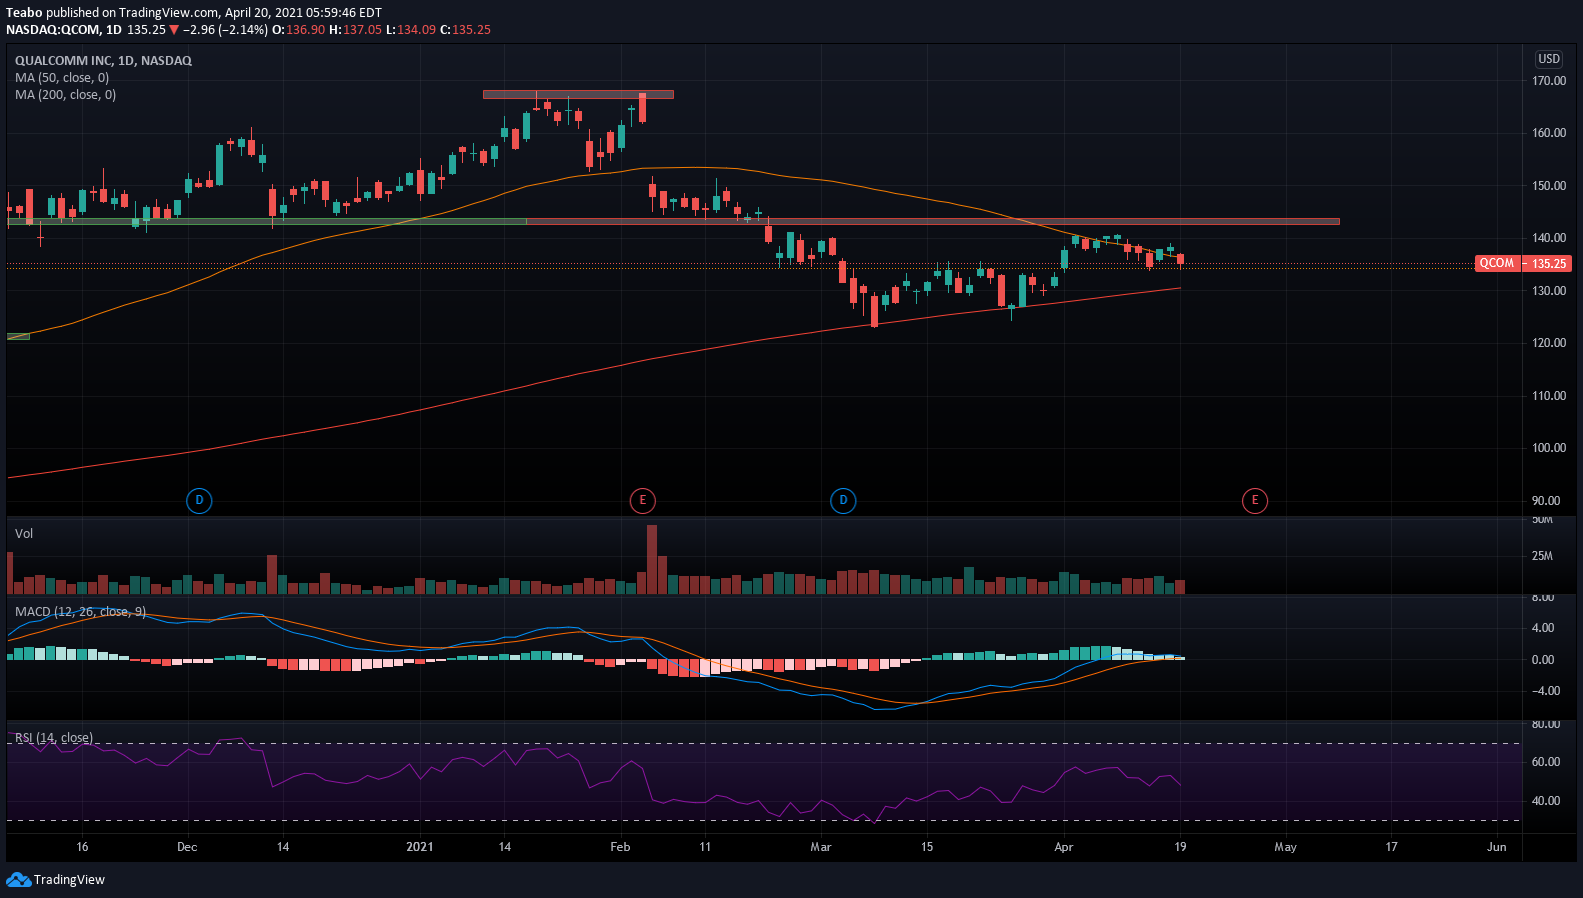
Task: Click the 2021 date axis label
Action: 420,847
